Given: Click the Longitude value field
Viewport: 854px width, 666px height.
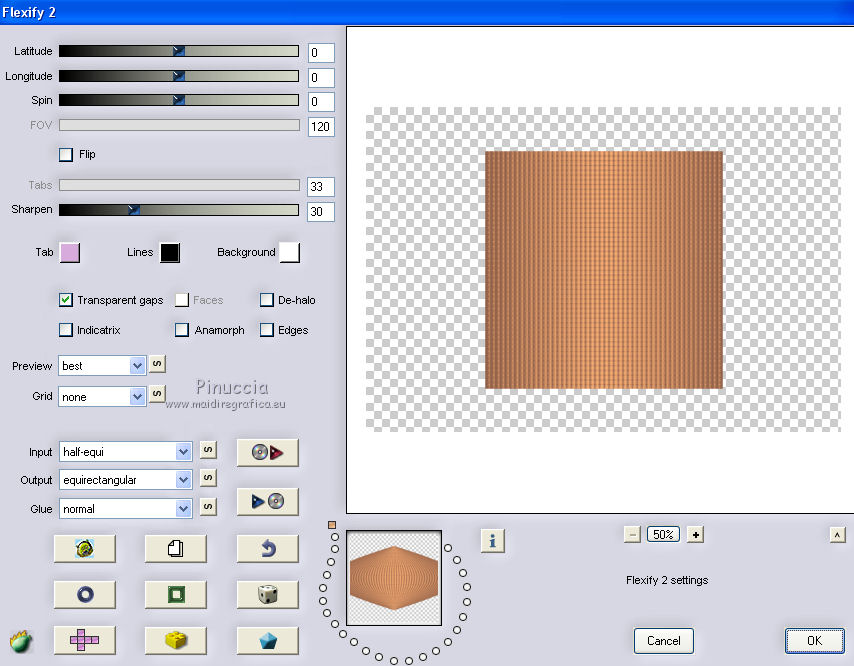Looking at the screenshot, I should [321, 77].
